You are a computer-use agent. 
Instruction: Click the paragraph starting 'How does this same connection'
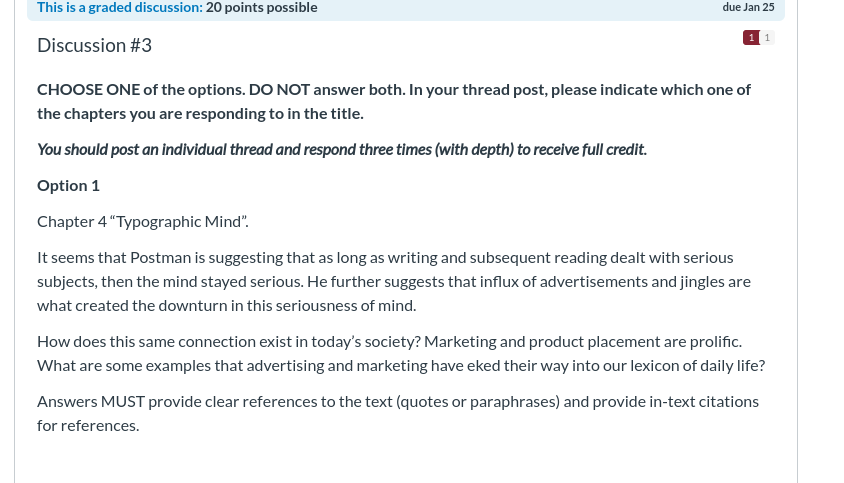[401, 354]
